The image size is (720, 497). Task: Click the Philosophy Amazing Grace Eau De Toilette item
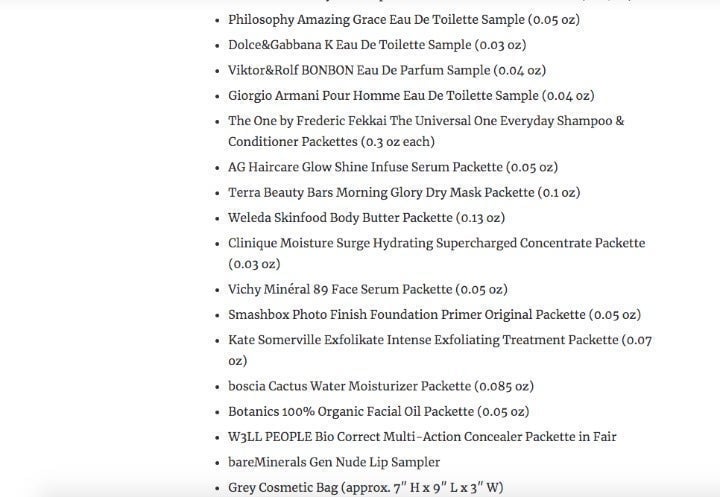[x=404, y=20]
